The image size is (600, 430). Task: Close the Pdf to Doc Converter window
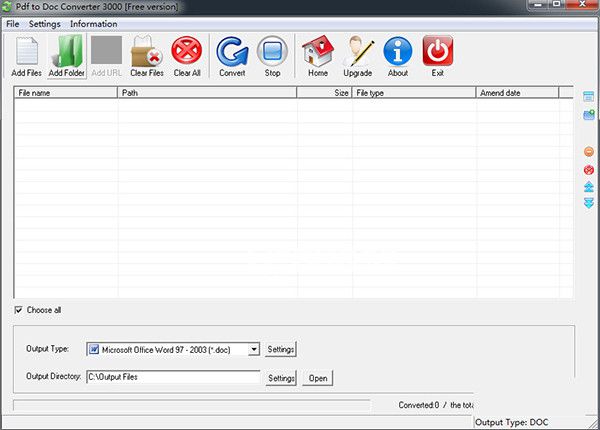(x=582, y=4)
